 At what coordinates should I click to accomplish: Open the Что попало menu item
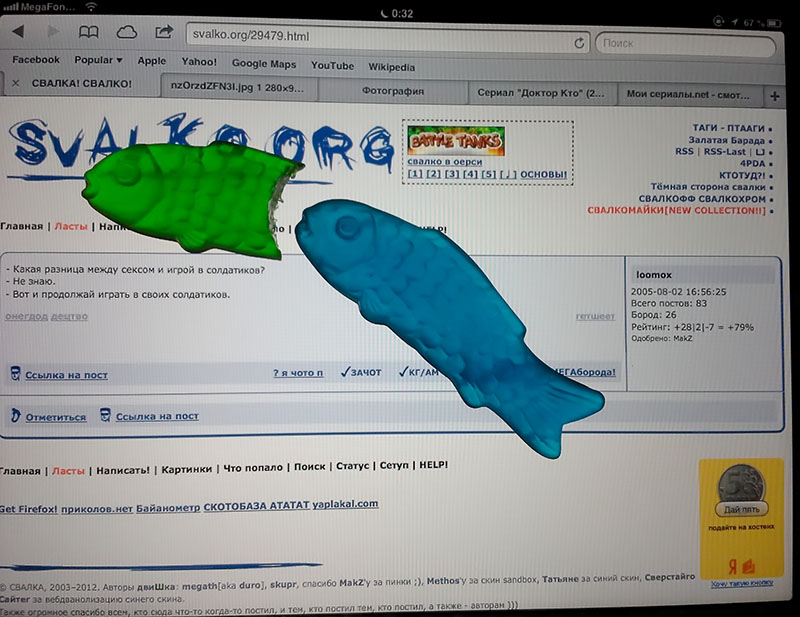point(253,467)
